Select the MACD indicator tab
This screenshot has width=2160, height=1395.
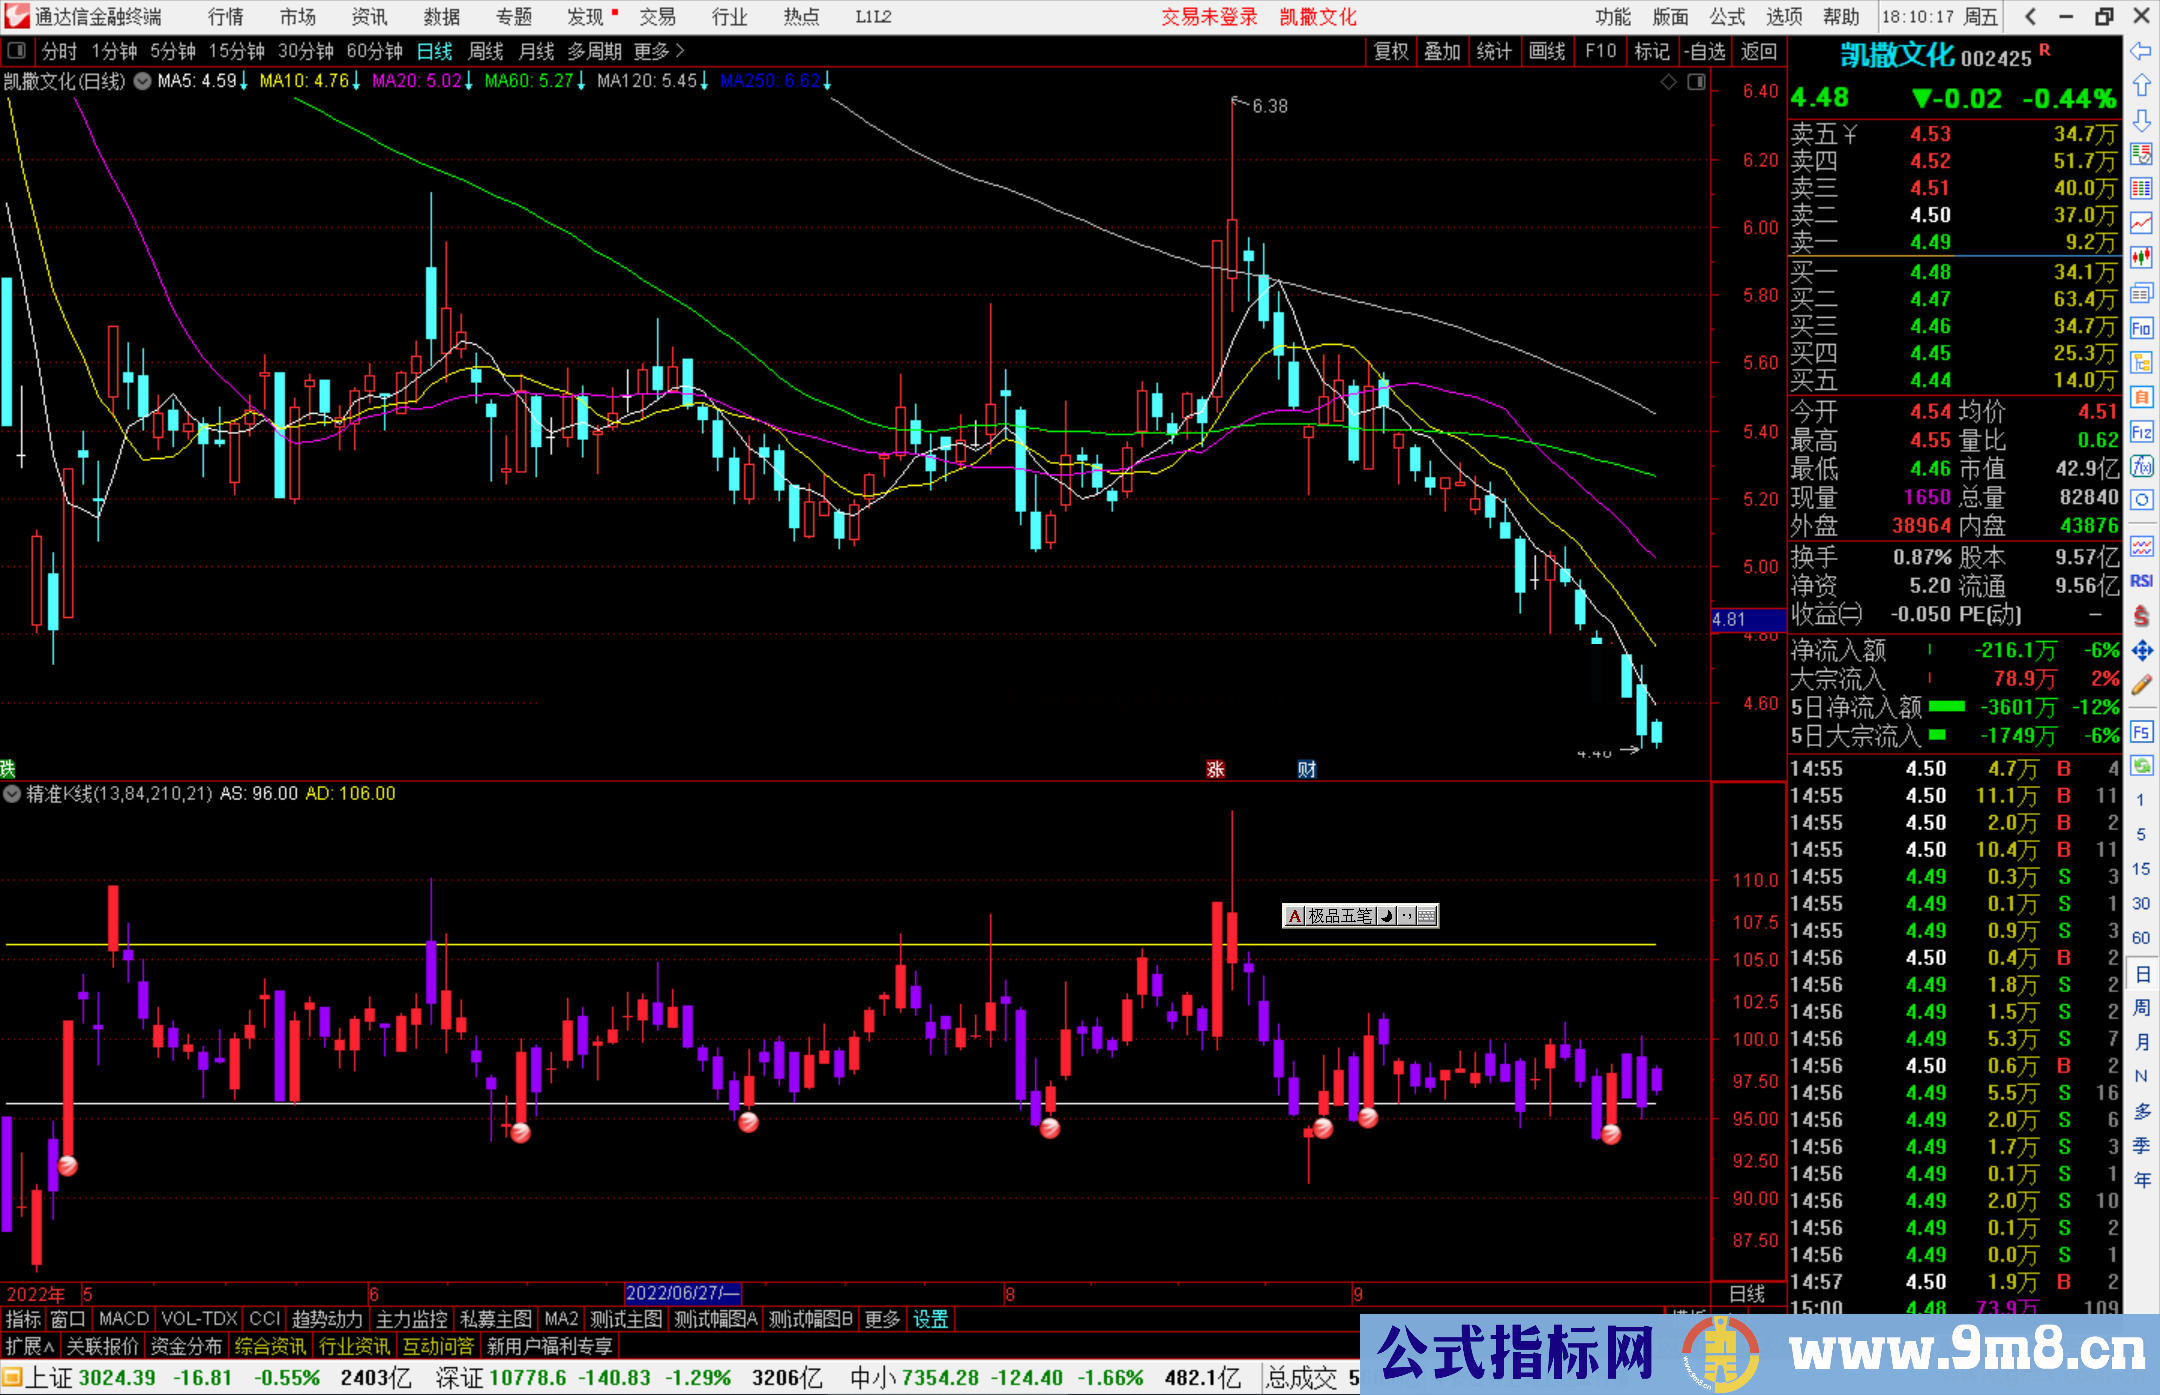[124, 1319]
